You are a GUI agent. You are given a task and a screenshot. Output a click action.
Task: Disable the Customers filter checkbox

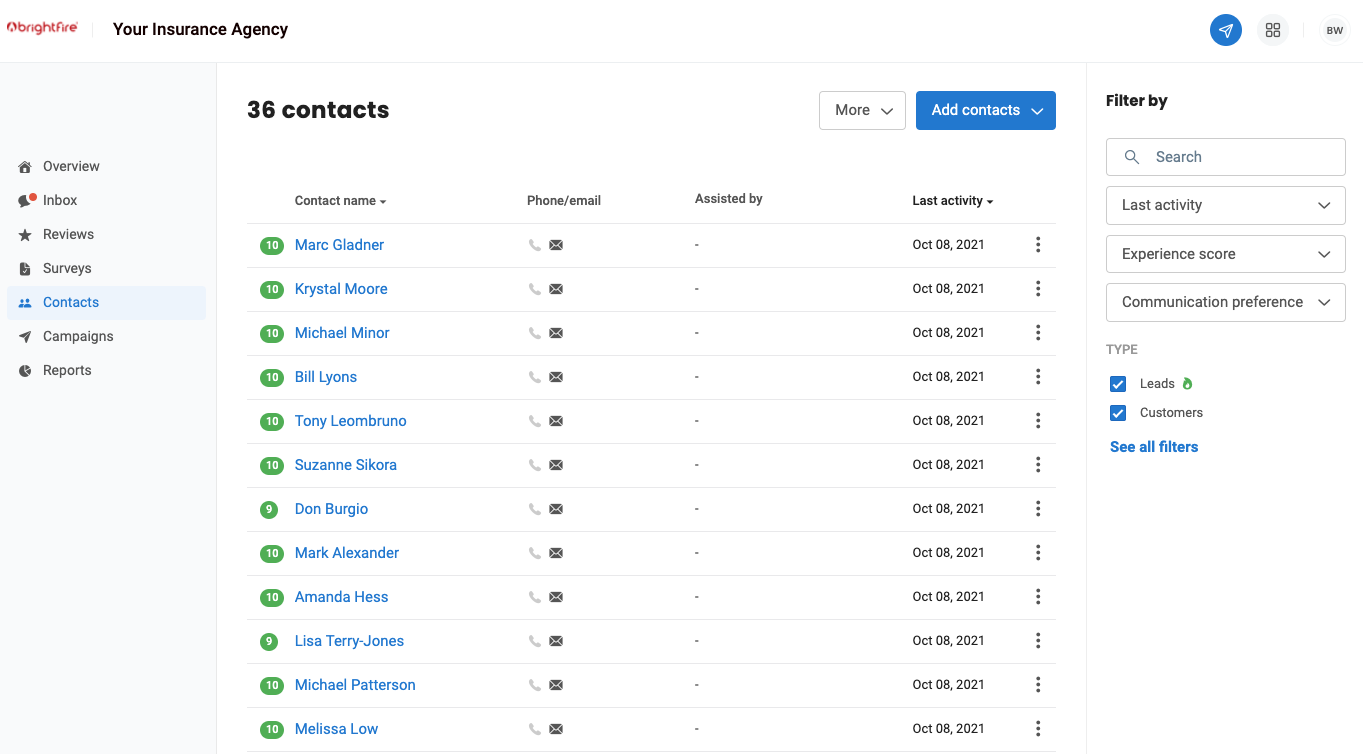[x=1117, y=412]
